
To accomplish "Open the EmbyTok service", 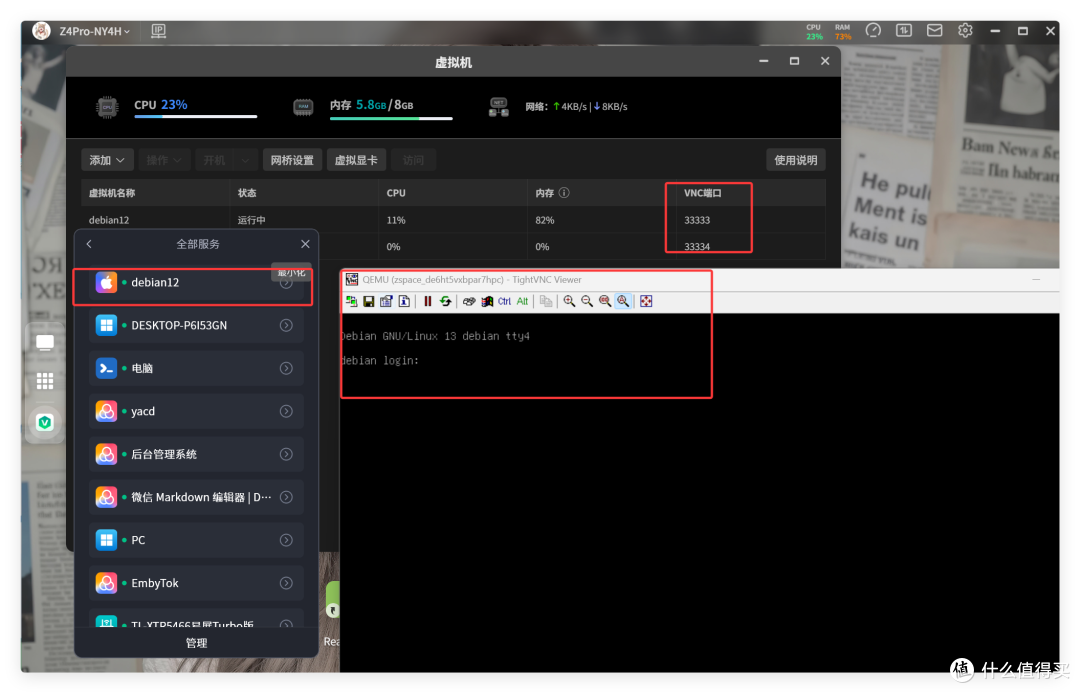I will pyautogui.click(x=196, y=583).
